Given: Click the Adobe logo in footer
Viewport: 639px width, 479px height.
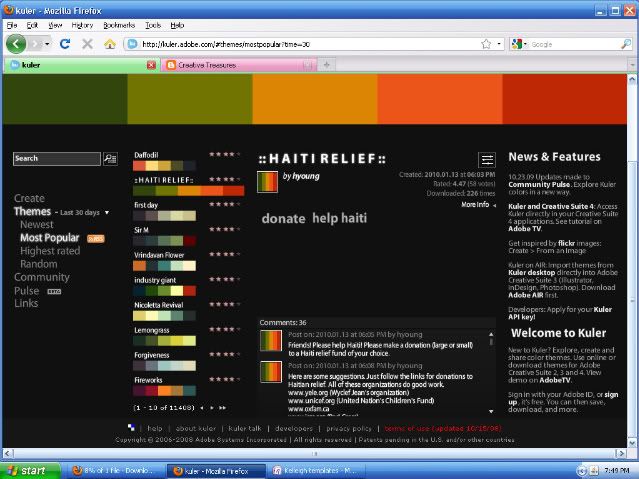Looking at the screenshot, I should point(131,427).
